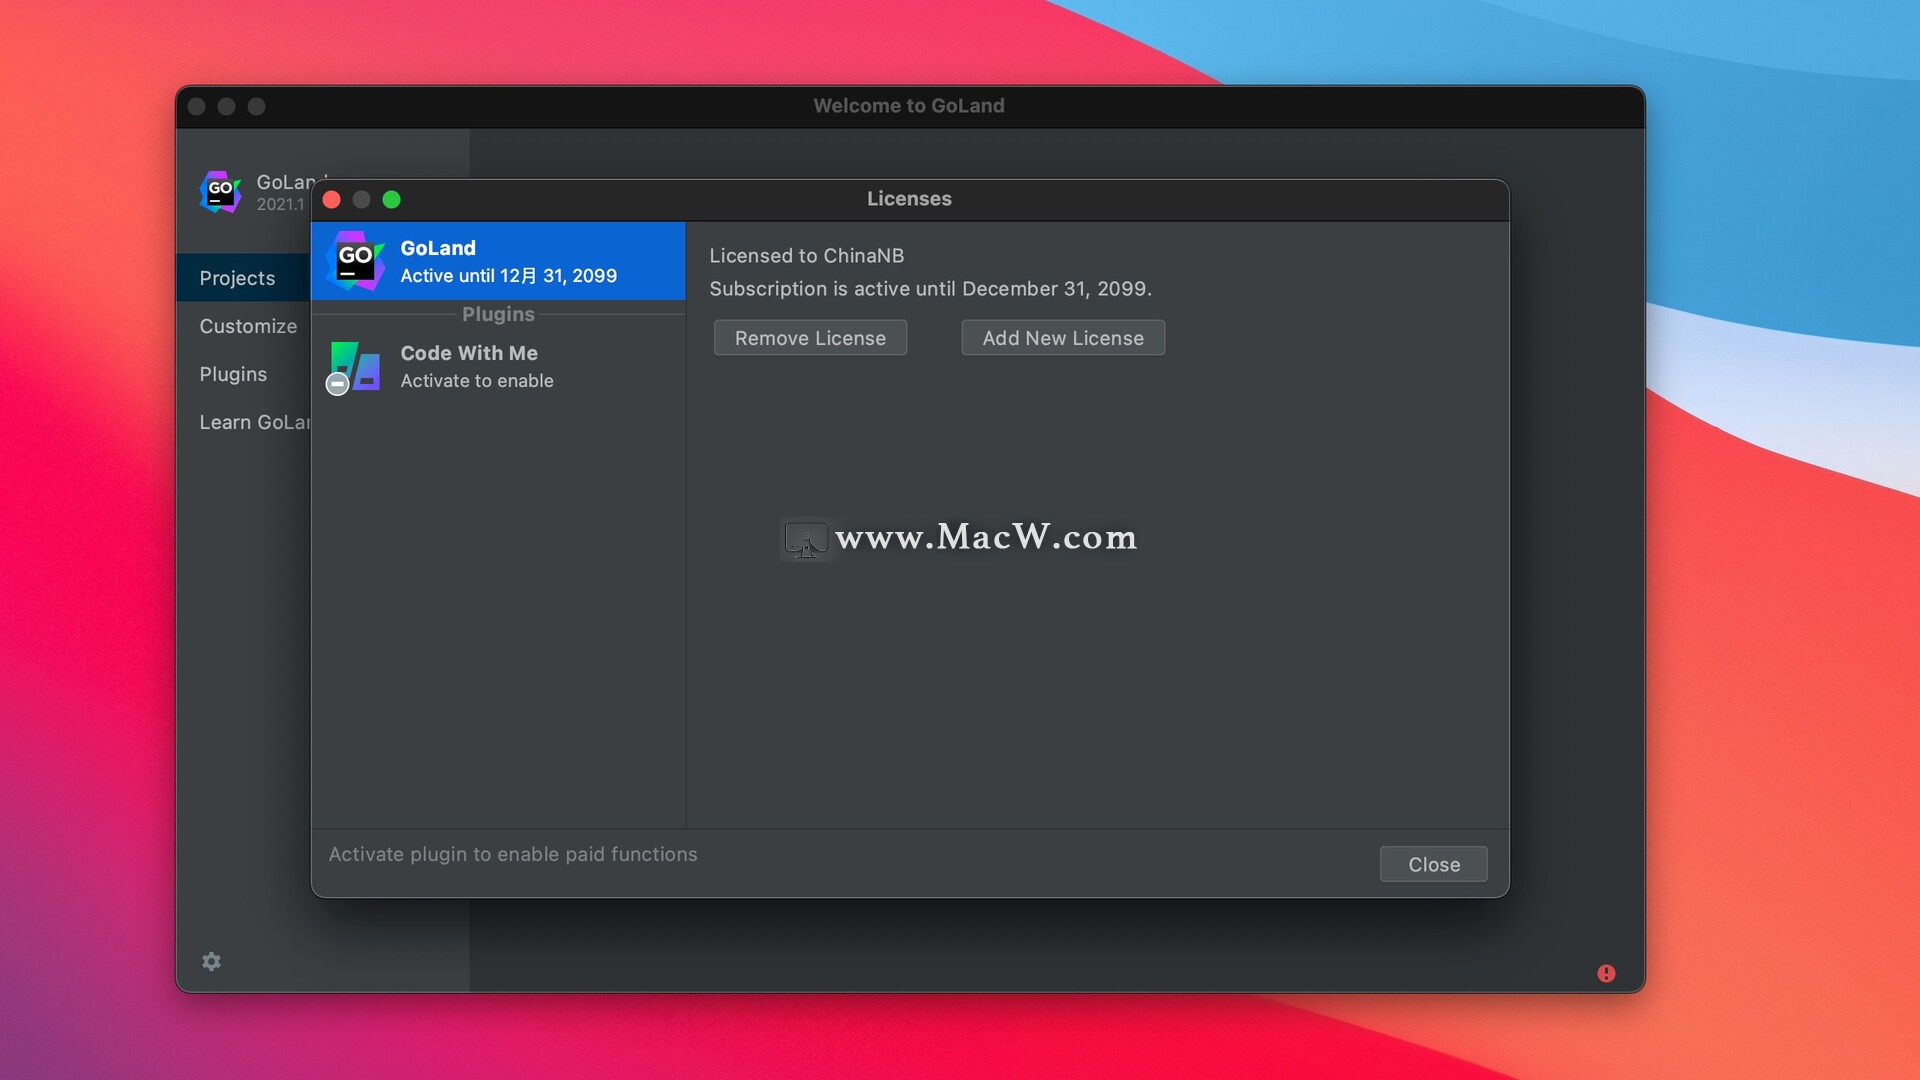
Task: Click 'Licensed to ChinaNB' text
Action: [x=806, y=256]
